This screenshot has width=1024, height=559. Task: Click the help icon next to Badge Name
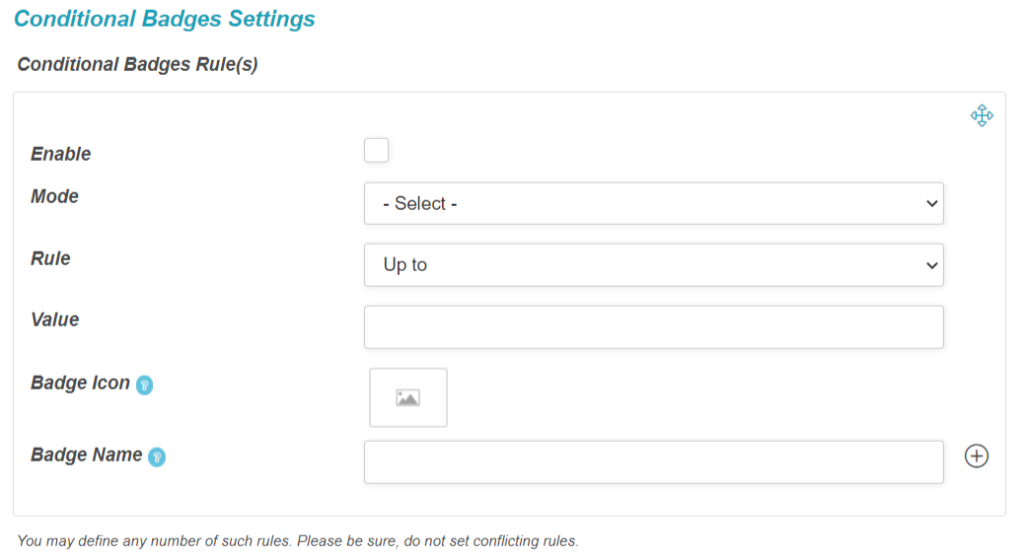pos(157,457)
